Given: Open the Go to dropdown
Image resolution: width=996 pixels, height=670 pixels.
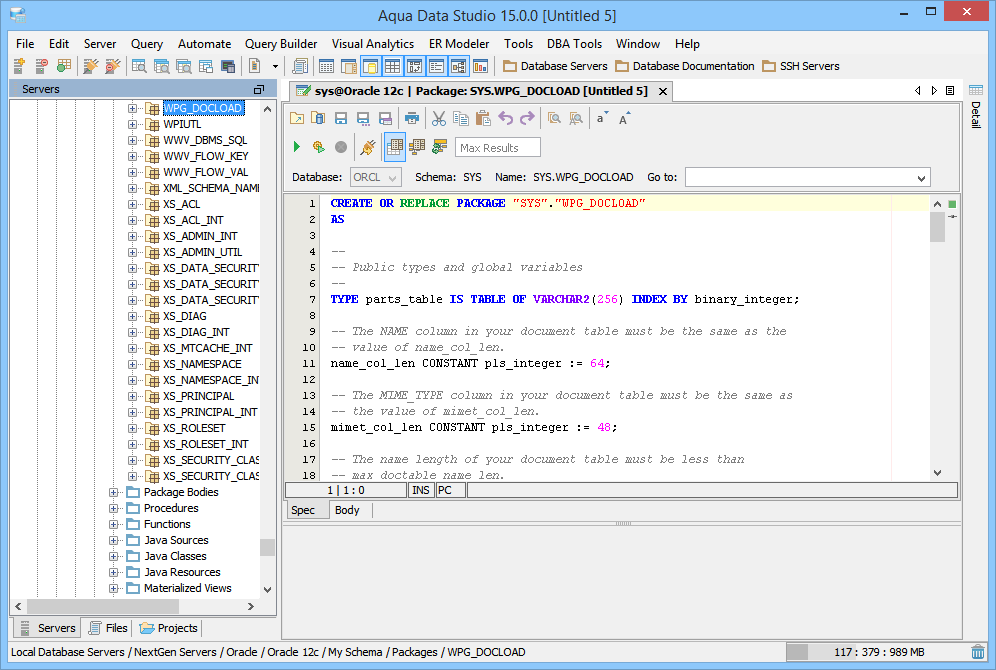Looking at the screenshot, I should click(921, 177).
